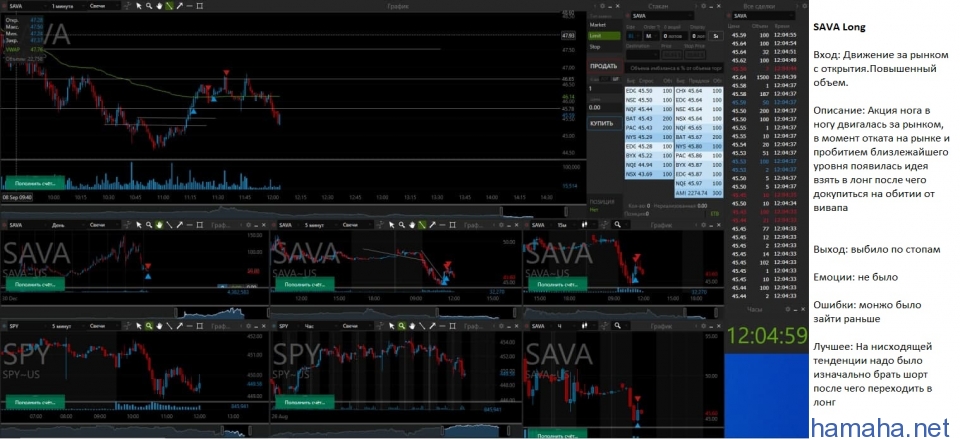Select Limit order type
Image resolution: width=960 pixels, height=439 pixels.
click(x=604, y=36)
